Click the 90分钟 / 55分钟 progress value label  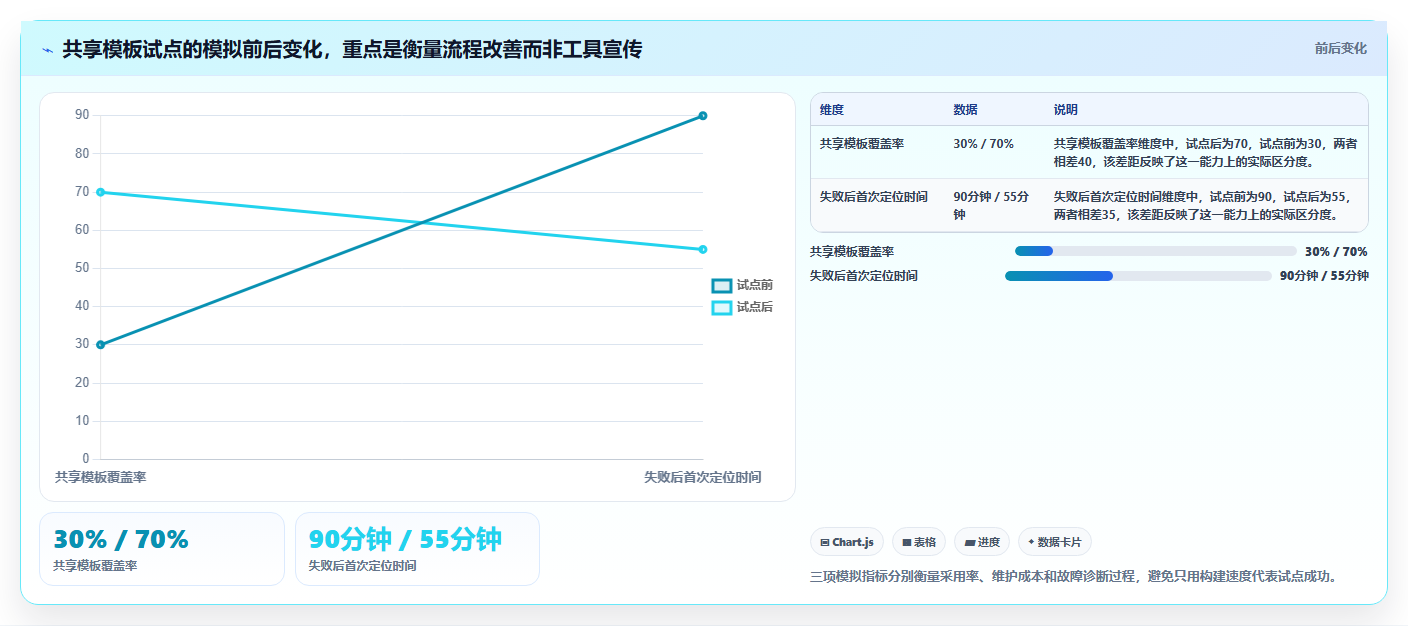[x=1324, y=276]
